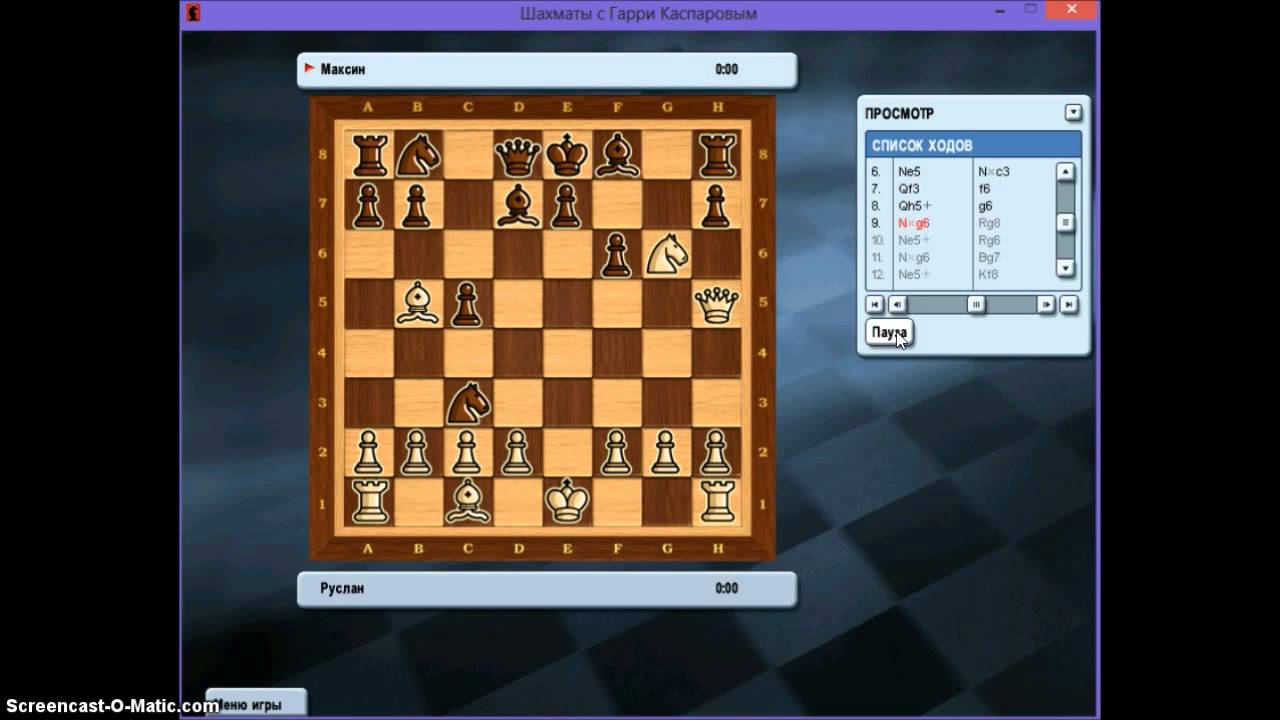Click the Максин player name bar
The height and width of the screenshot is (720, 1280).
547,69
